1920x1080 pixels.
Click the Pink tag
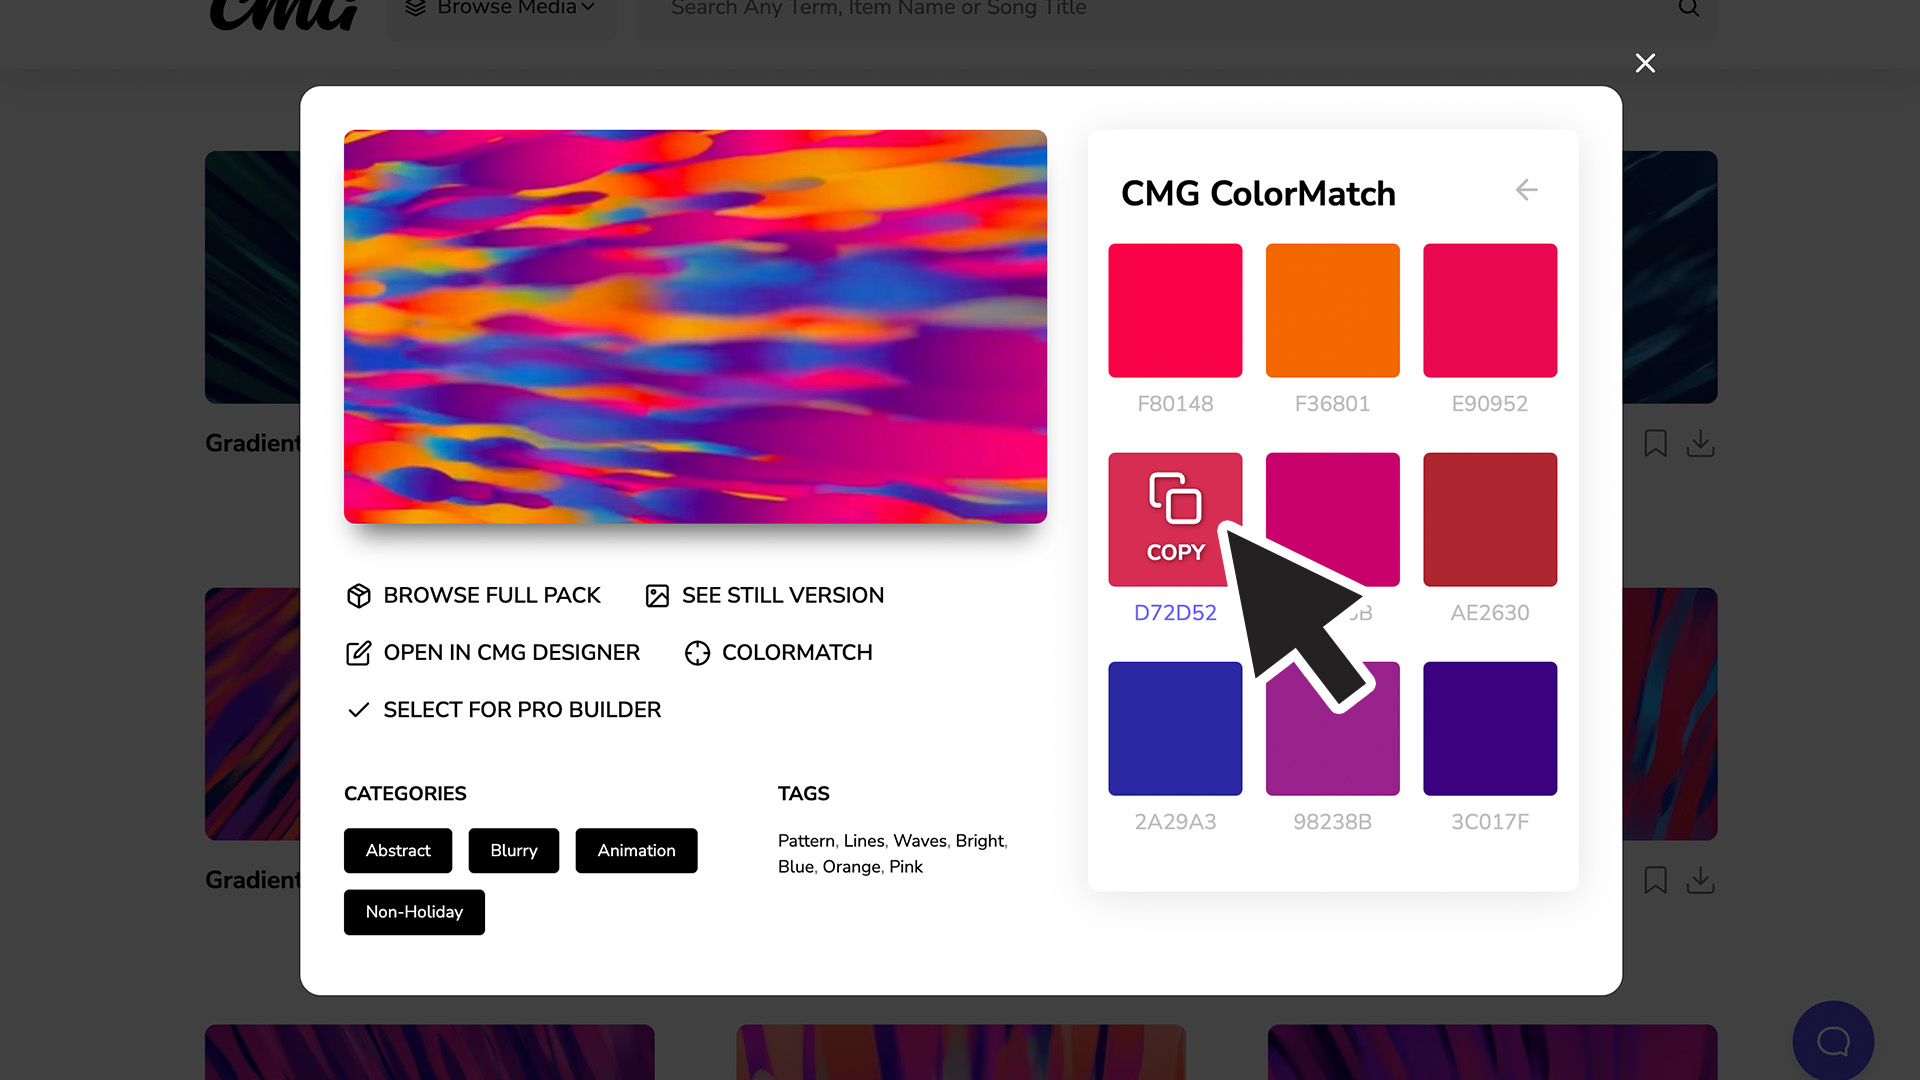pyautogui.click(x=906, y=867)
